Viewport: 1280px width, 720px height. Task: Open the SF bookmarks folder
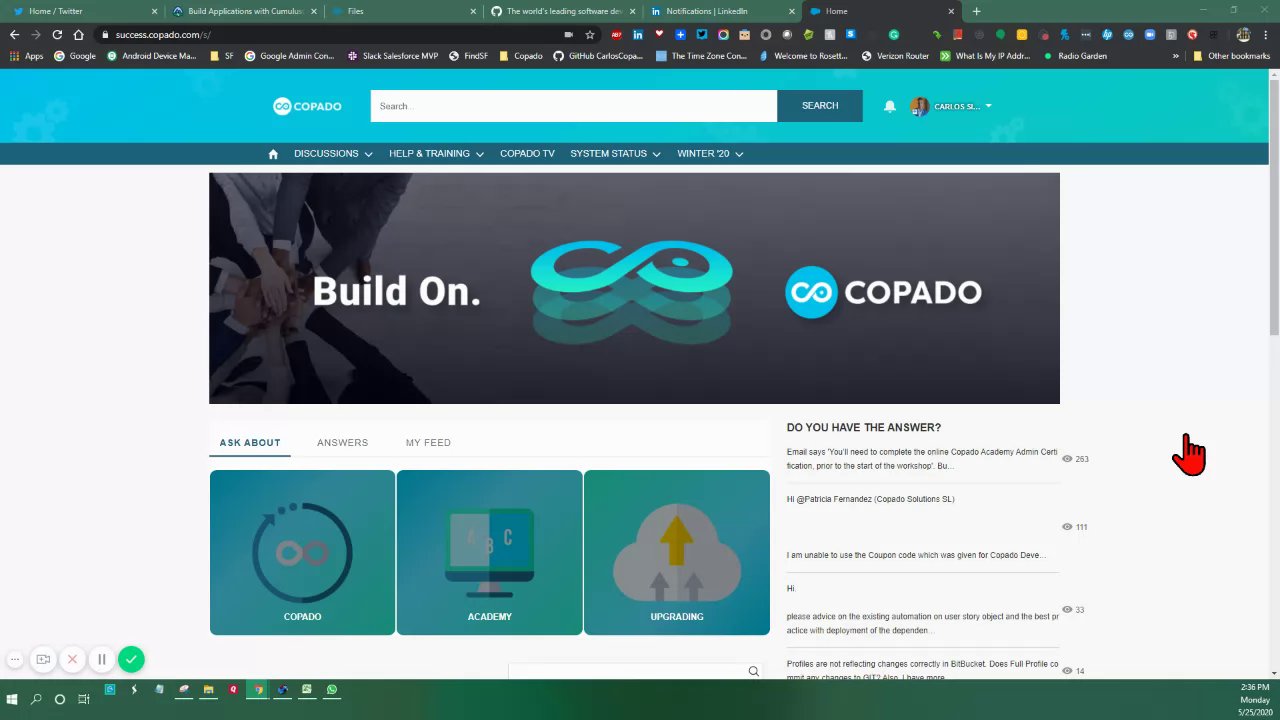click(x=222, y=56)
